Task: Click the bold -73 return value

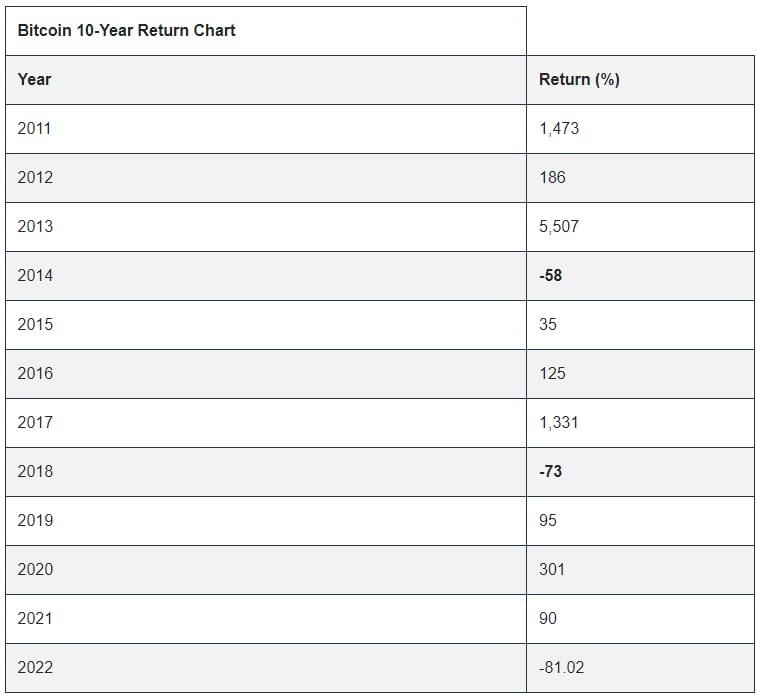Action: point(550,472)
